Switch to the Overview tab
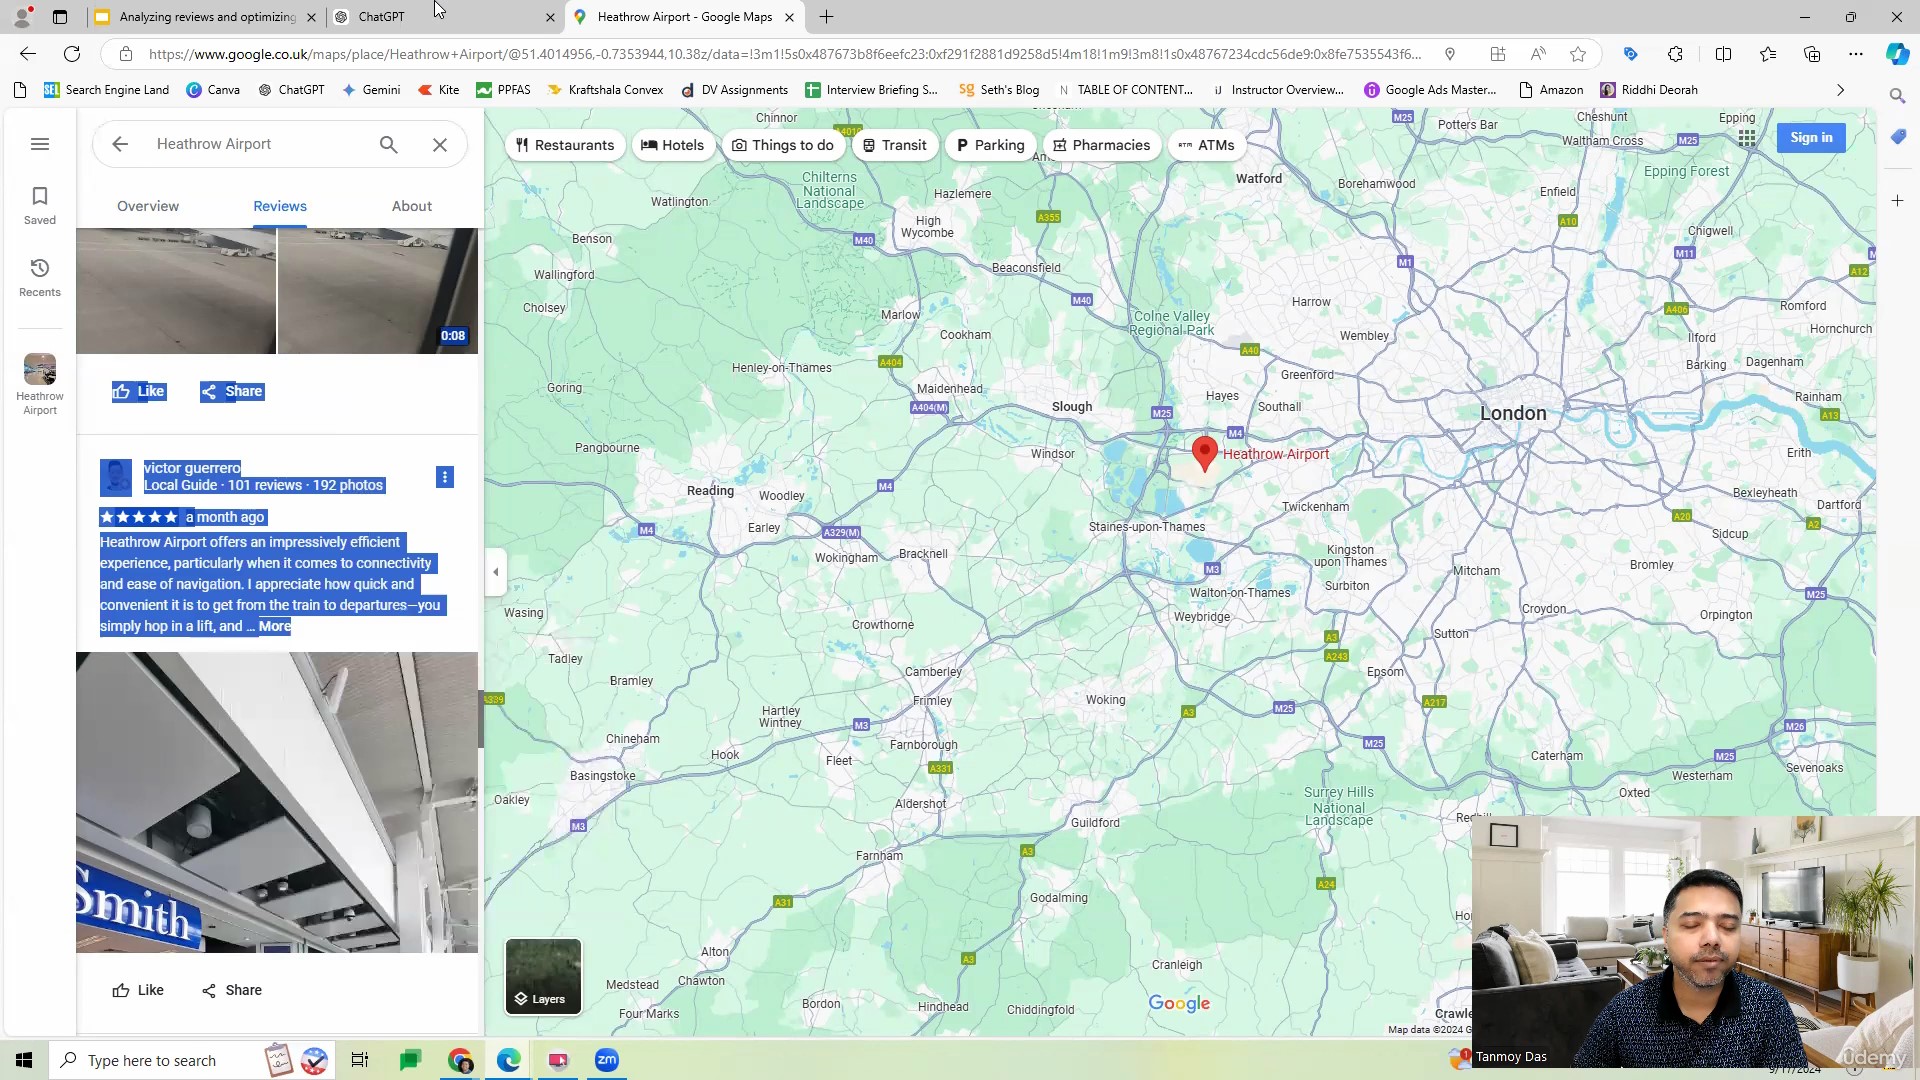1920x1080 pixels. (148, 206)
